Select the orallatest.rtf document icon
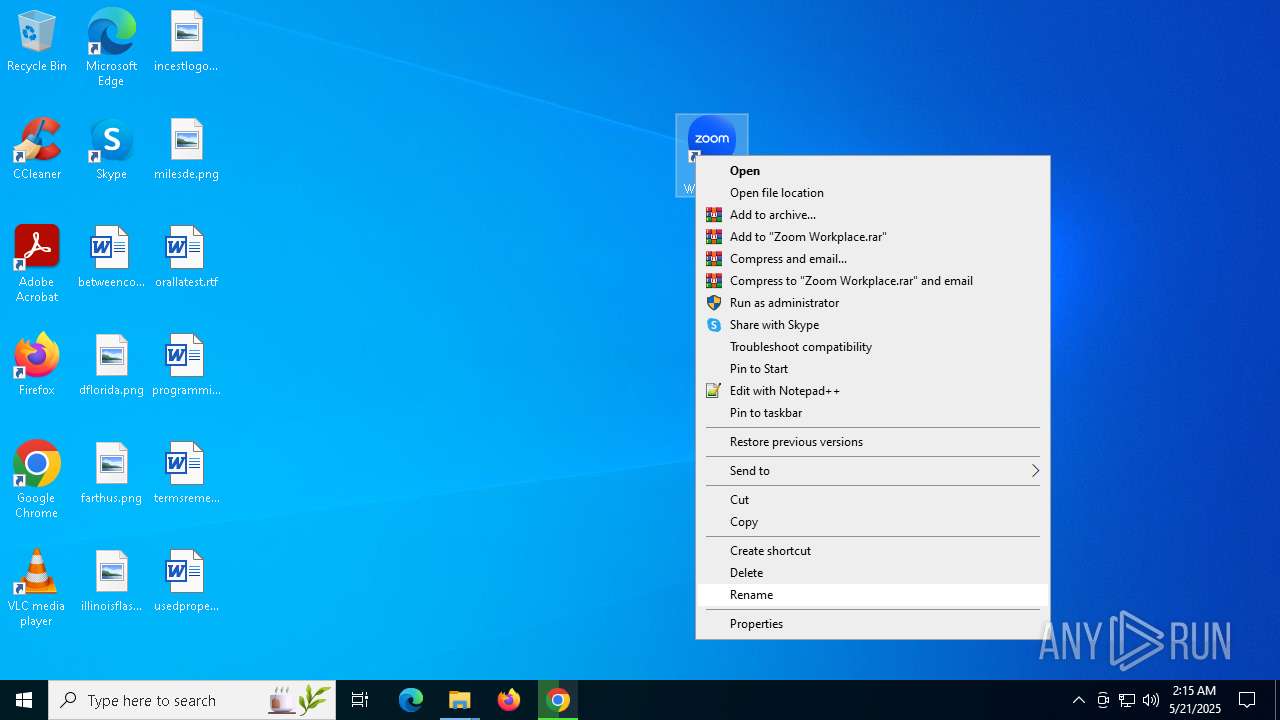Viewport: 1280px width, 720px height. [x=186, y=258]
